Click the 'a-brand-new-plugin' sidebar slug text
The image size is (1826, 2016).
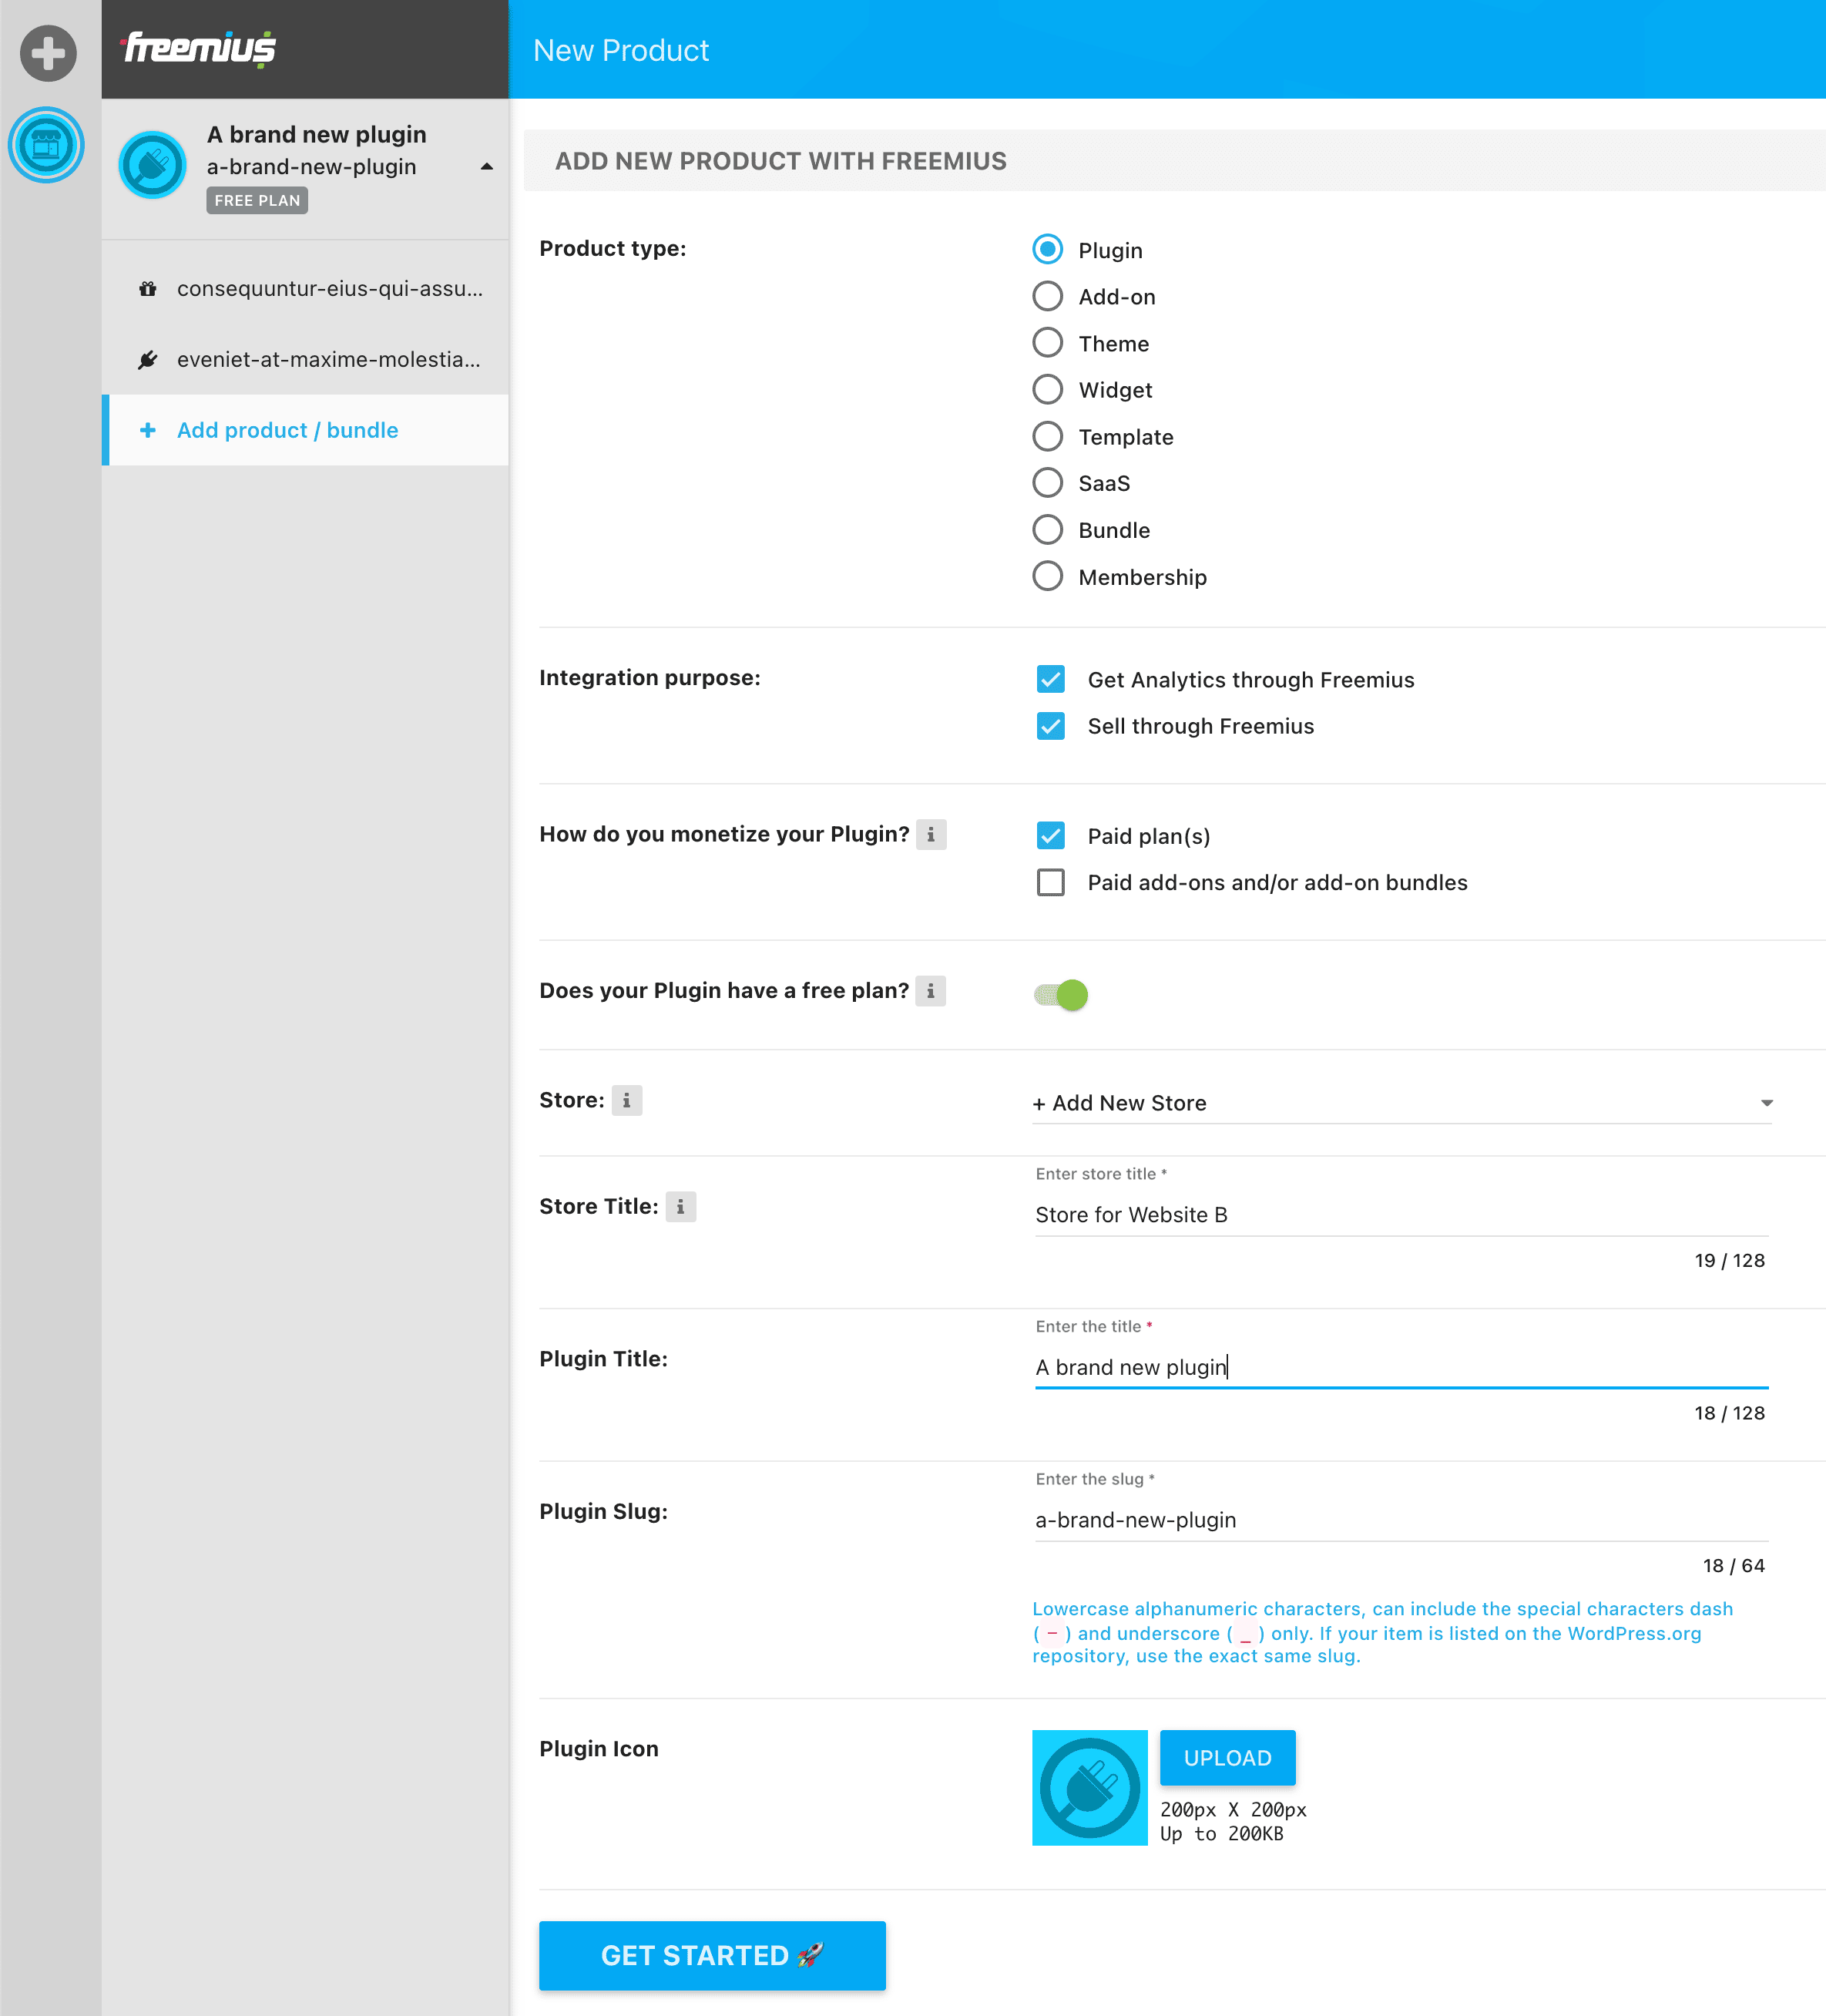click(x=312, y=167)
